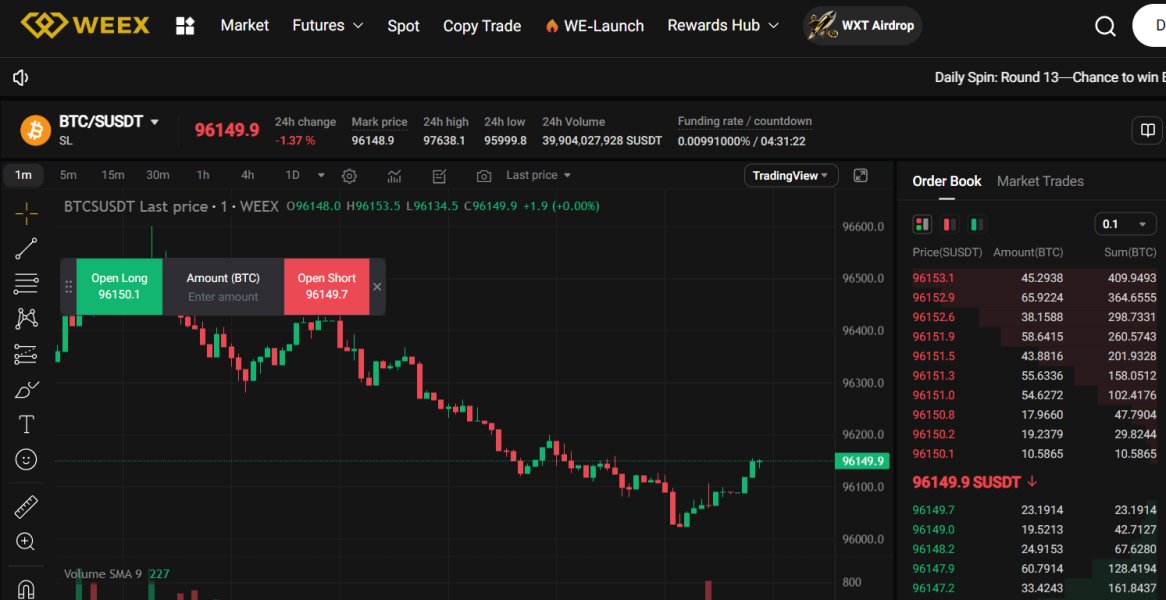Viewport: 1166px width, 600px height.
Task: Click the announcement speaker icon
Action: [21, 77]
